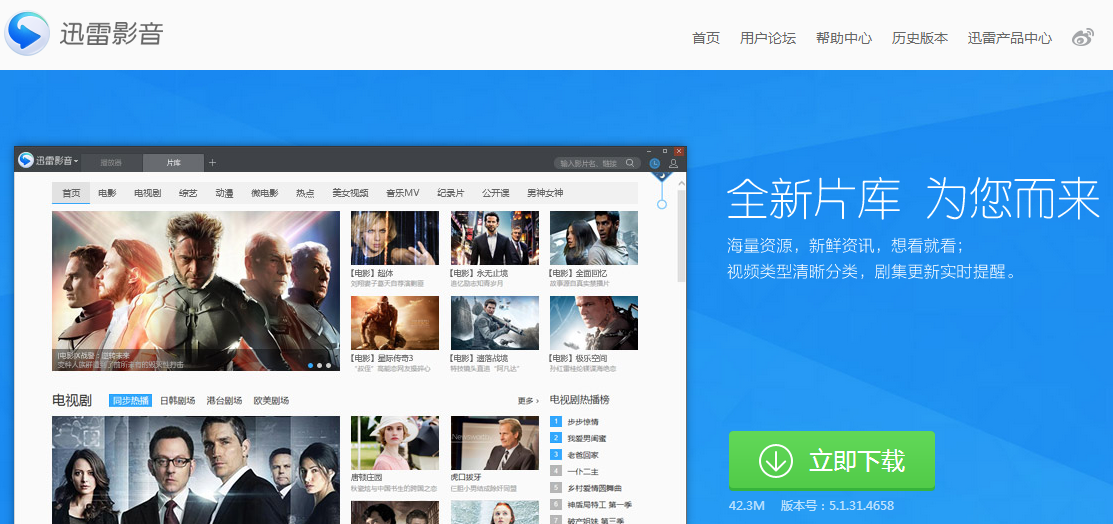Open the 极乐空间 movie thumbnail
The height and width of the screenshot is (524, 1113).
[594, 323]
